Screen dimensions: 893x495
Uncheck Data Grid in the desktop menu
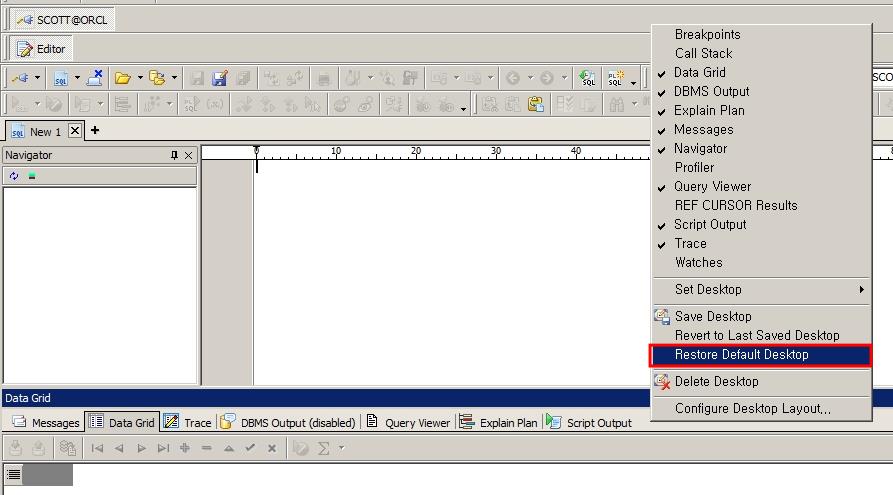(x=699, y=72)
